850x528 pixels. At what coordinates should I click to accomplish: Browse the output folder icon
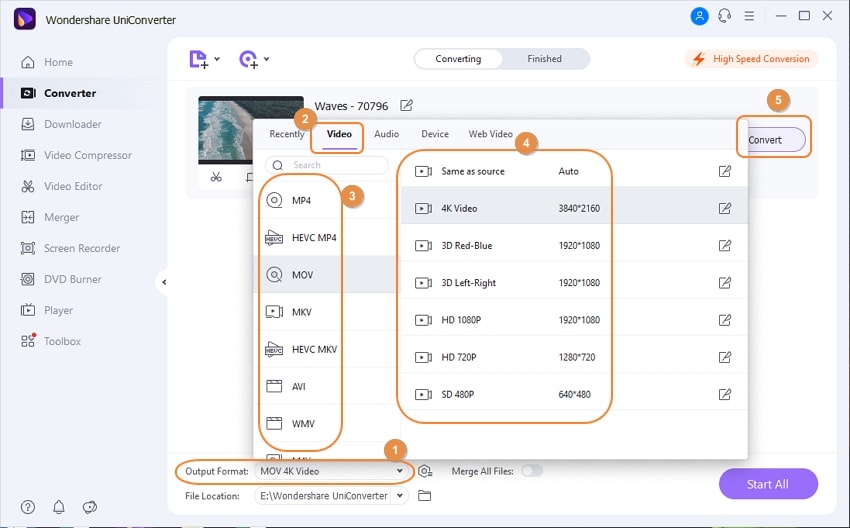point(424,495)
